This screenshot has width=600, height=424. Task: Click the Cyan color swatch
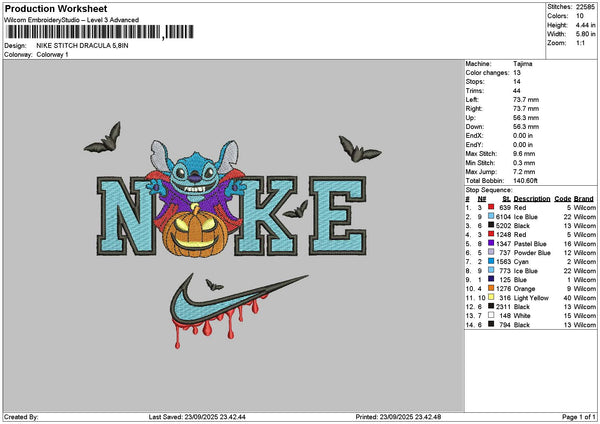491,261
